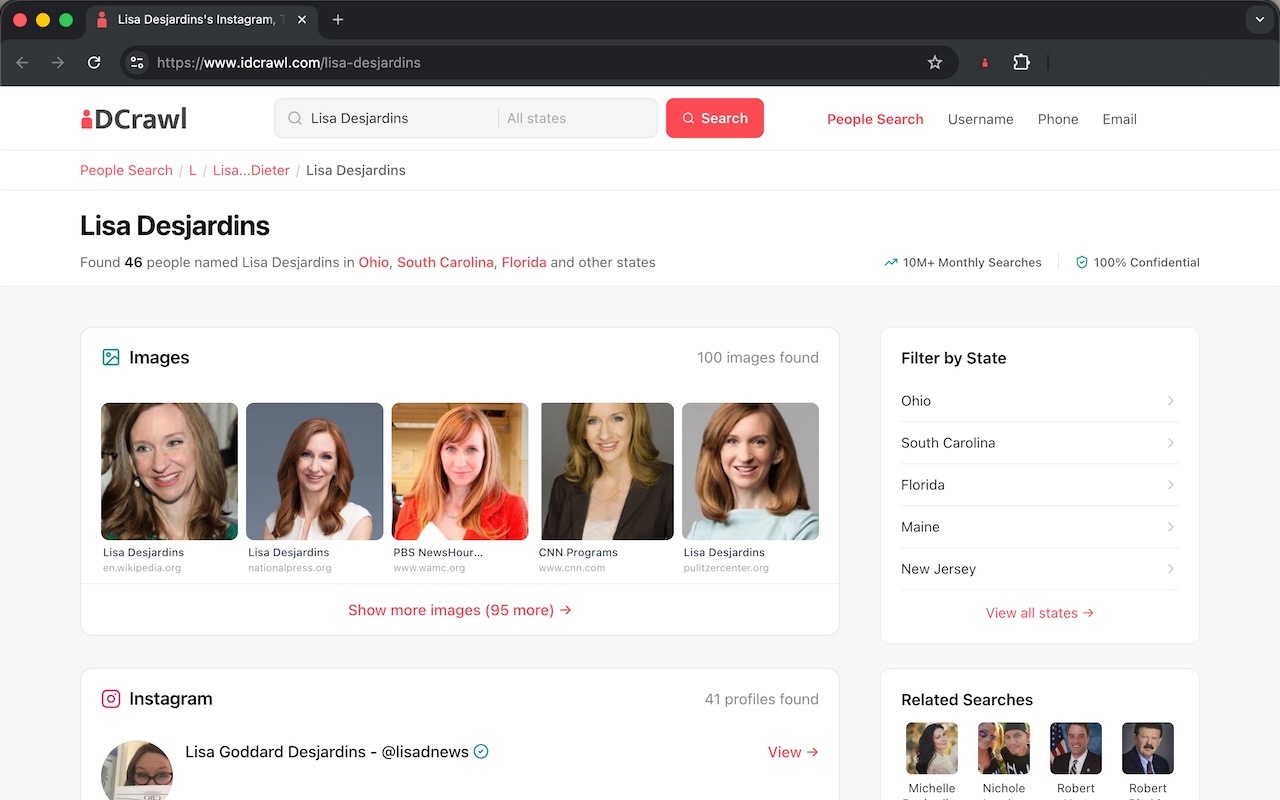
Task: Expand the New Jersey state filter
Action: tap(1040, 569)
